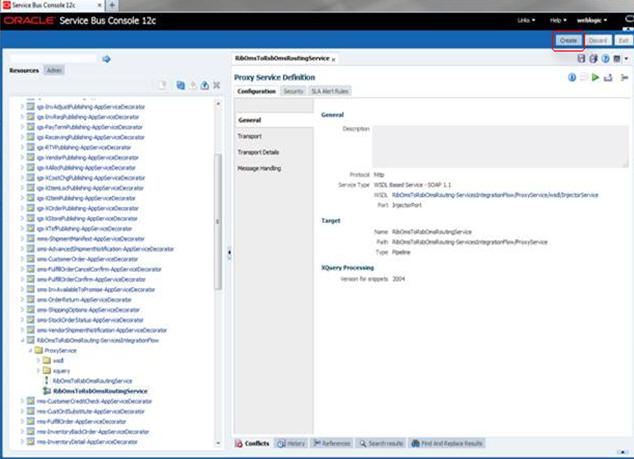Click project icon beside igs-RTVPublishing-AppServiceDecorator
Viewport: 634px width, 459px height.
(31, 147)
